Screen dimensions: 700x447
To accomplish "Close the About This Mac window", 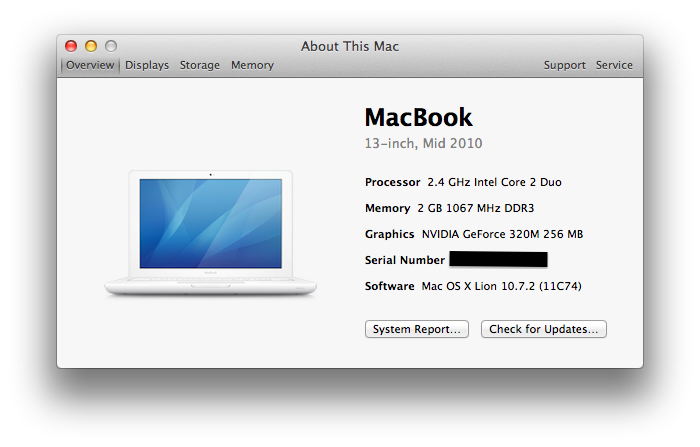I will point(71,46).
